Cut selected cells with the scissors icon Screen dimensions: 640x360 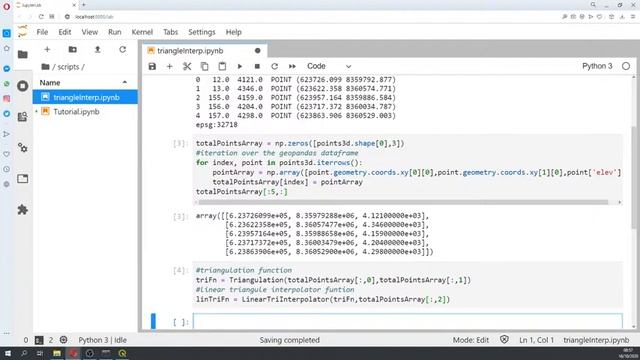point(187,66)
